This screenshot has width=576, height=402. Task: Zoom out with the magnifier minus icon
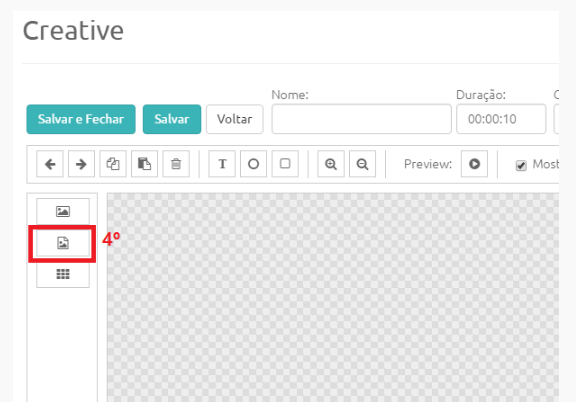tap(363, 164)
